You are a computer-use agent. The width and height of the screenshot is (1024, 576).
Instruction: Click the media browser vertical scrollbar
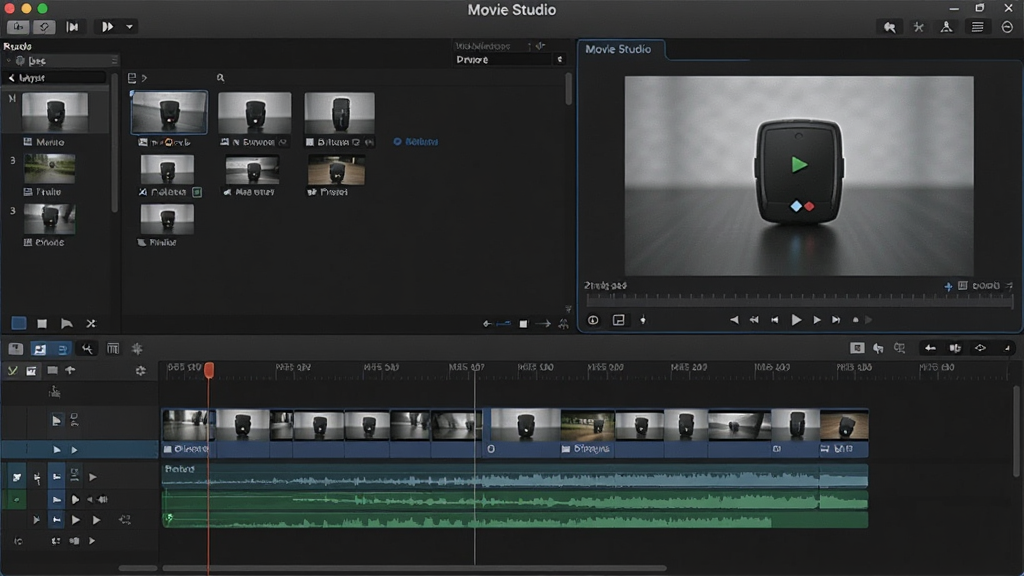click(x=568, y=88)
